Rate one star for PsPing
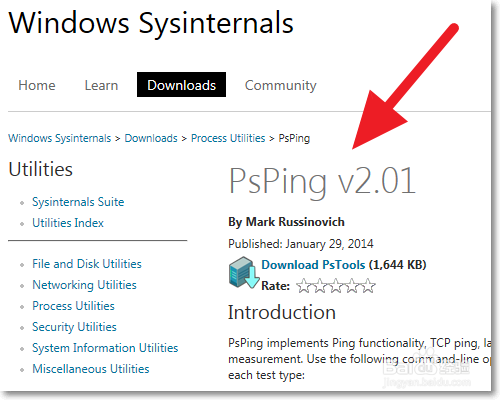This screenshot has width=500, height=400. tap(304, 286)
